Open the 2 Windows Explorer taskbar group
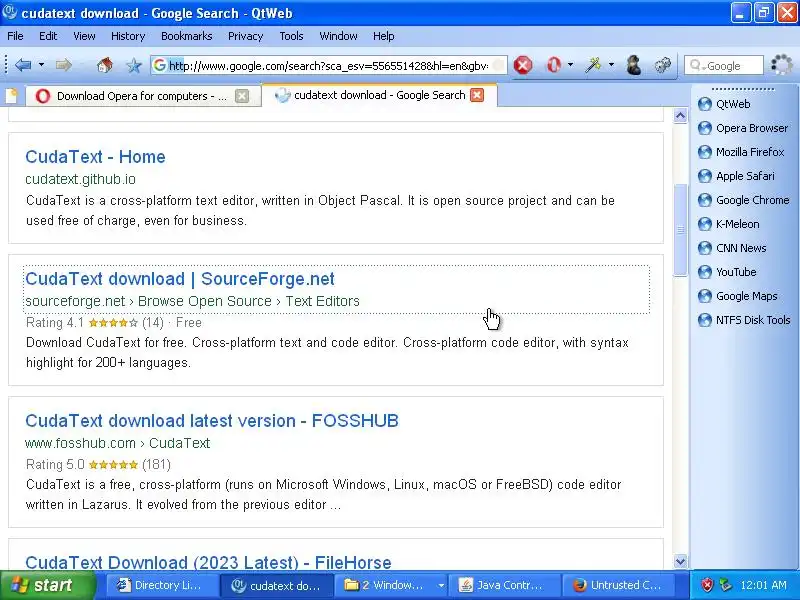 (x=390, y=585)
